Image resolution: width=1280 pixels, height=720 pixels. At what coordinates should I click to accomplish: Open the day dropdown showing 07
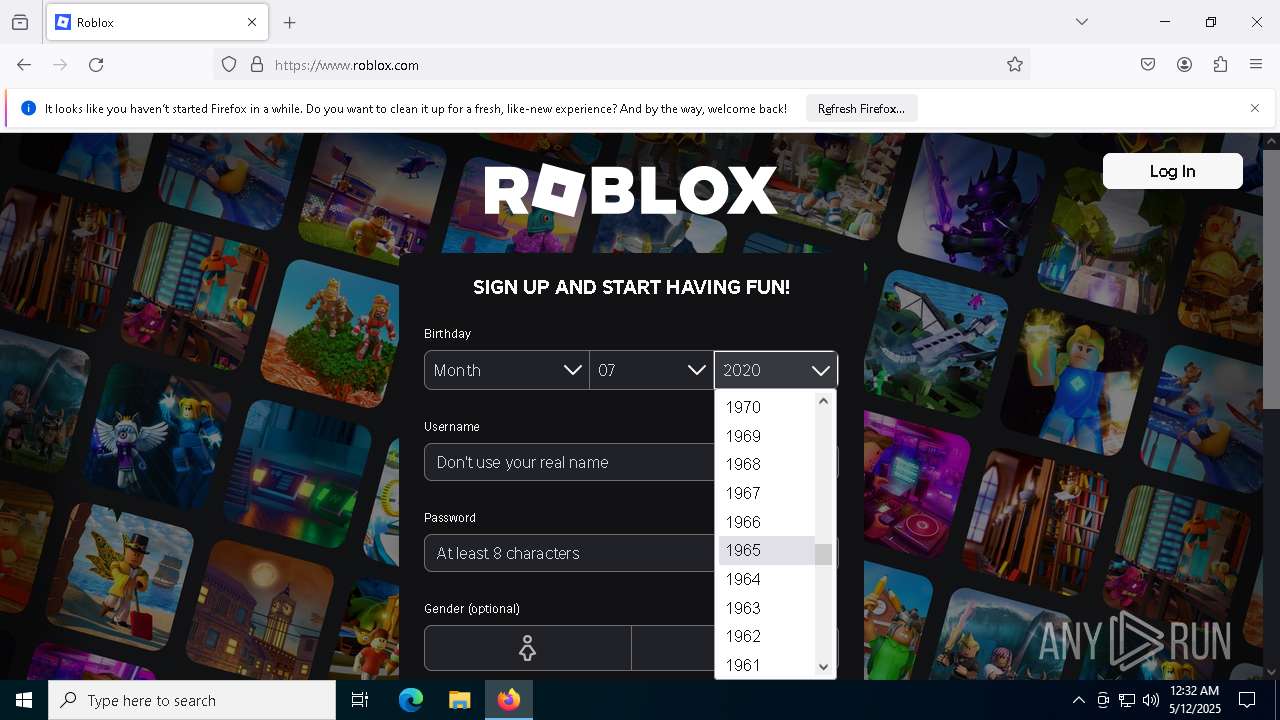pos(651,370)
